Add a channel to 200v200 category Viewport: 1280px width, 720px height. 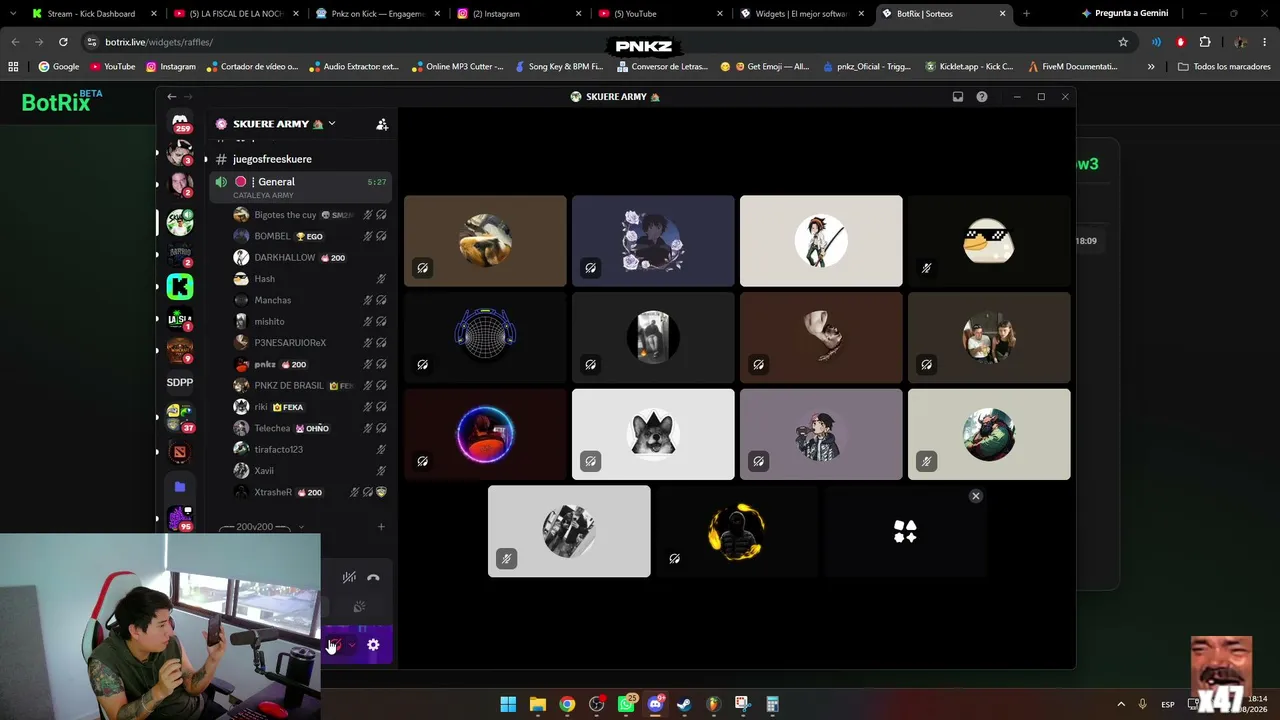tap(381, 527)
